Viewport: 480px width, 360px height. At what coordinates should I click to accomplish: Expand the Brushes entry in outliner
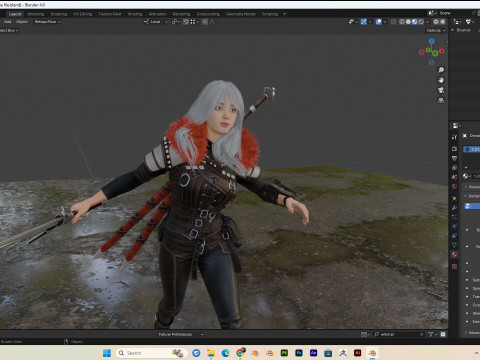pyautogui.click(x=452, y=30)
